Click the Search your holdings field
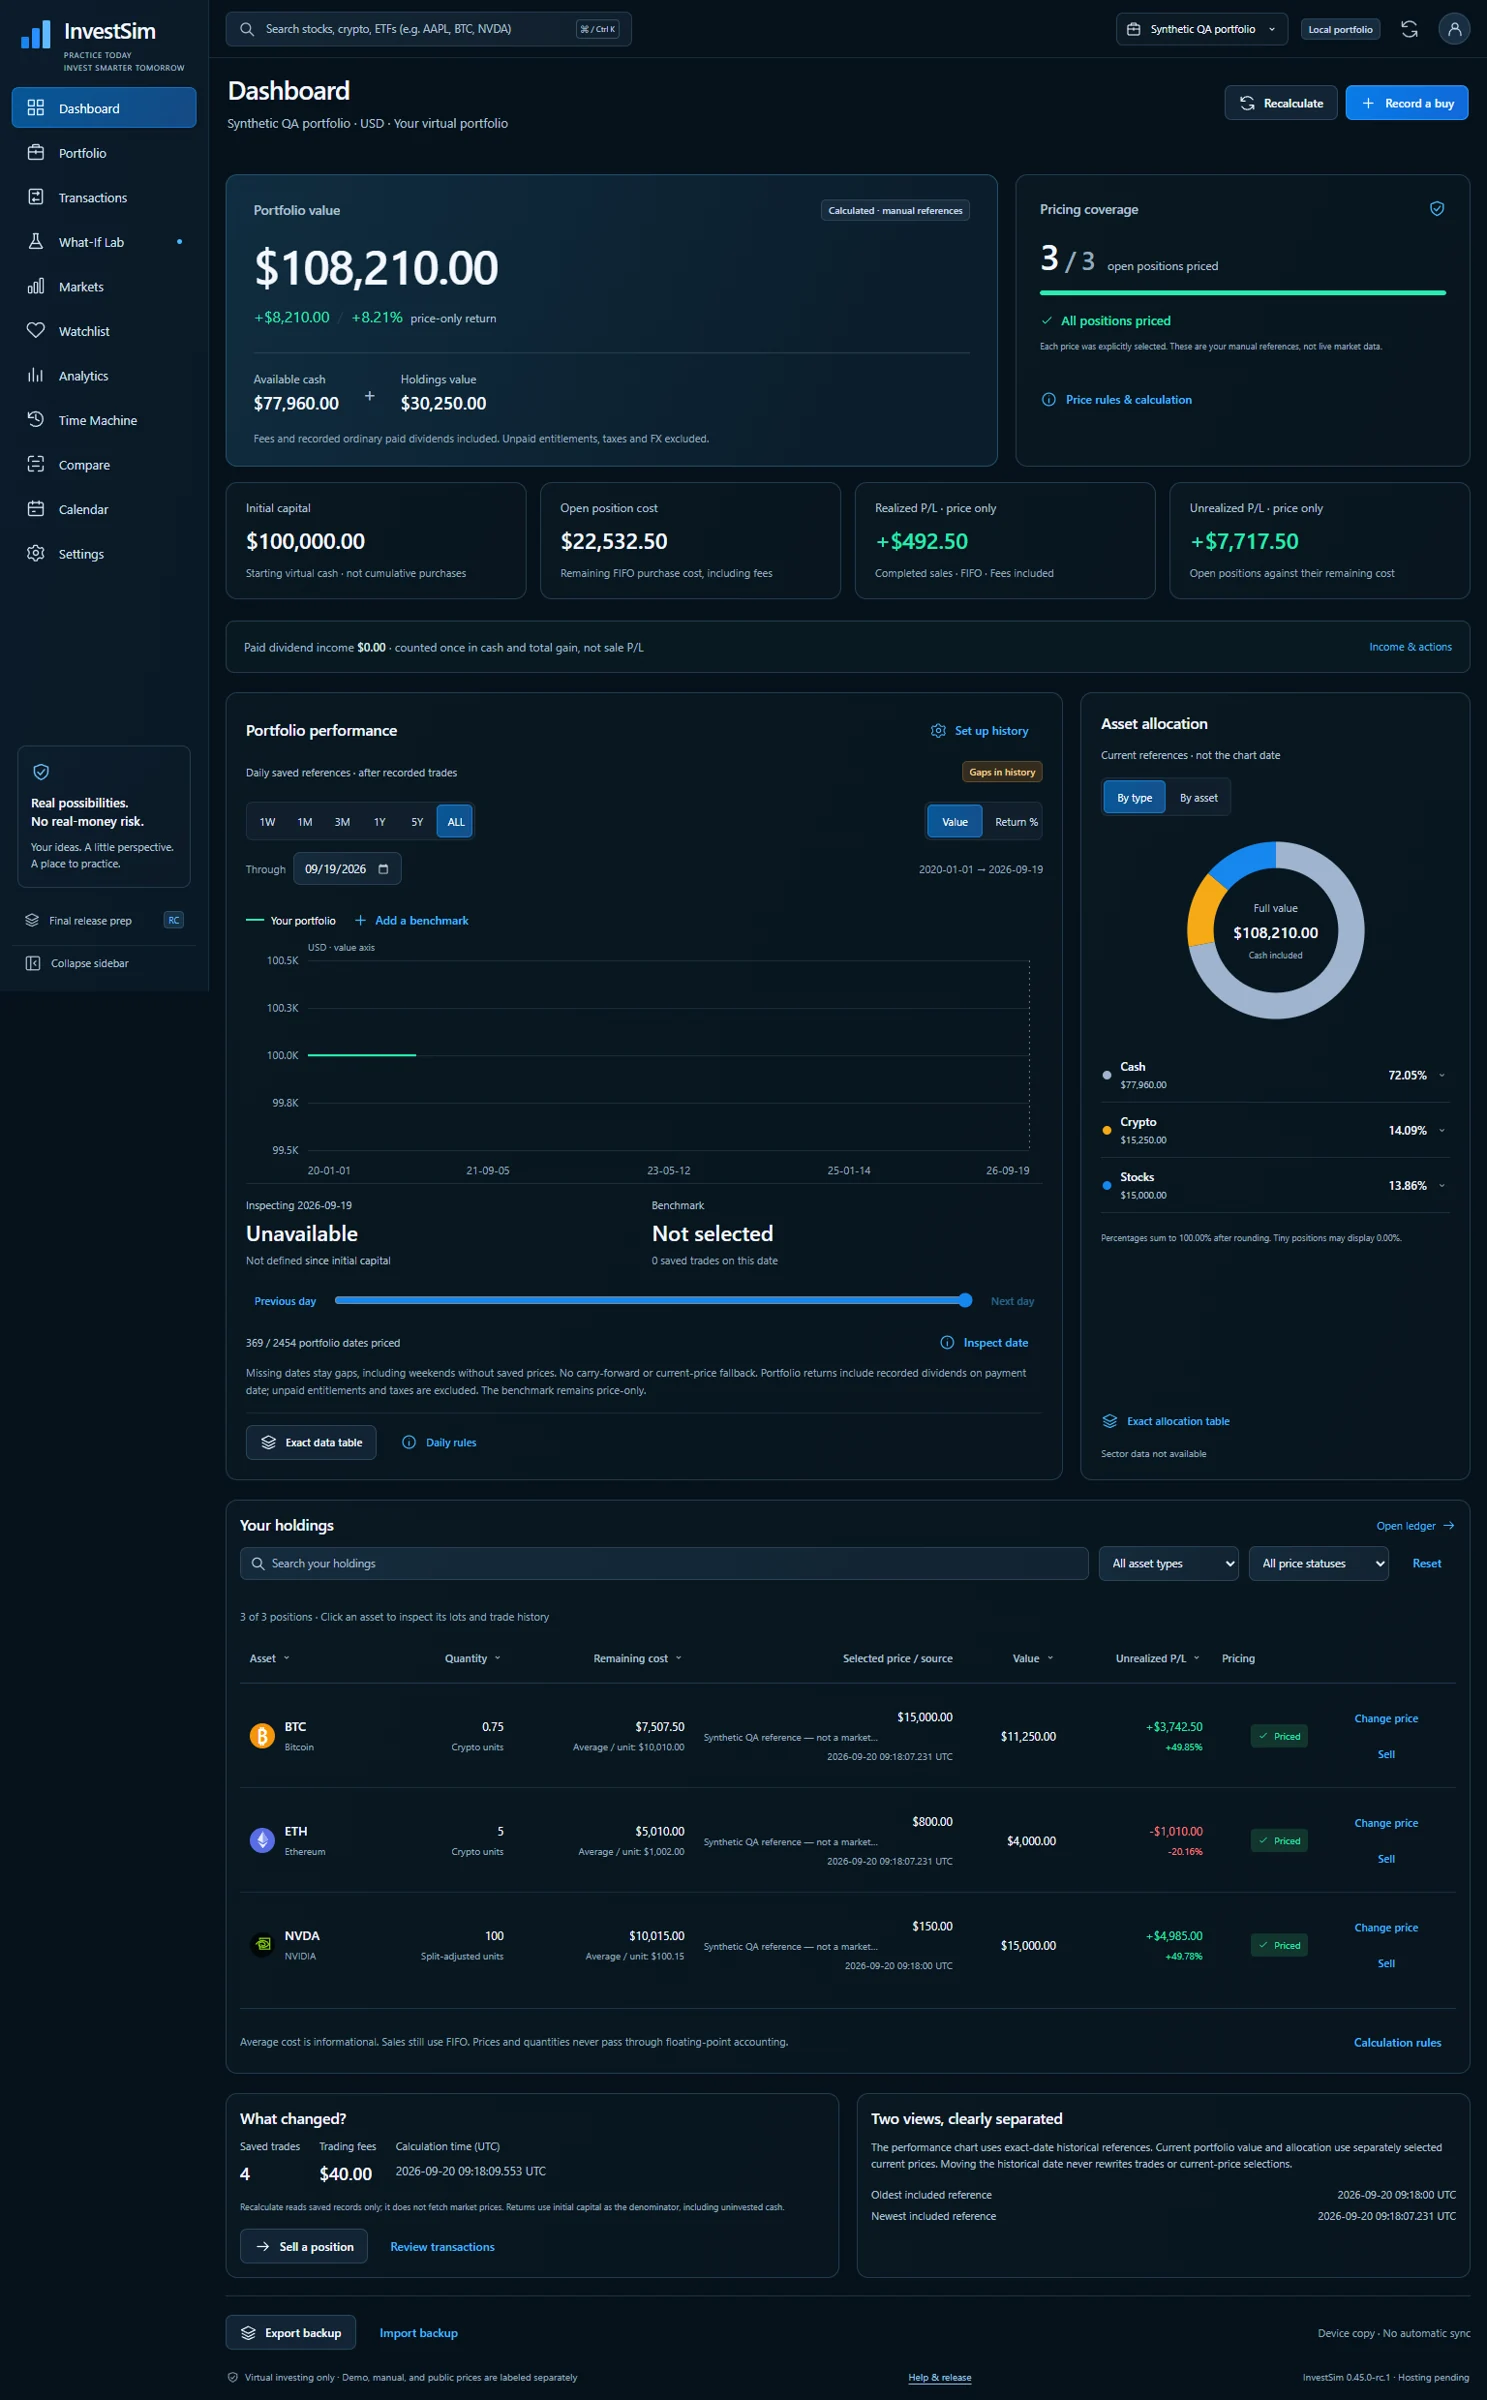 point(664,1563)
